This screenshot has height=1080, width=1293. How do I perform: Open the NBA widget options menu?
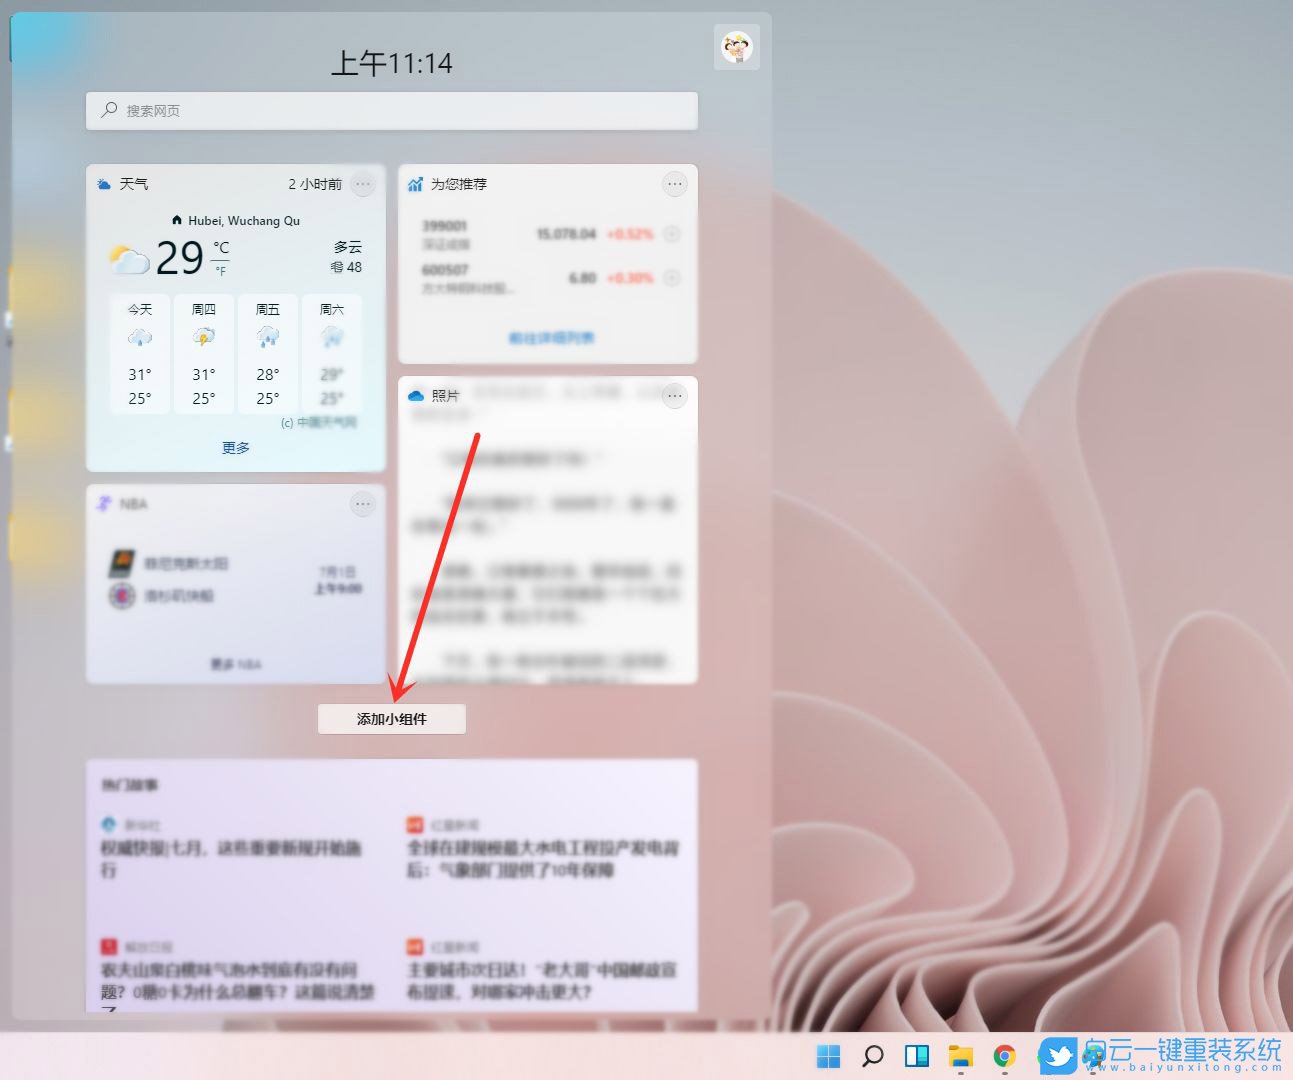click(x=363, y=504)
